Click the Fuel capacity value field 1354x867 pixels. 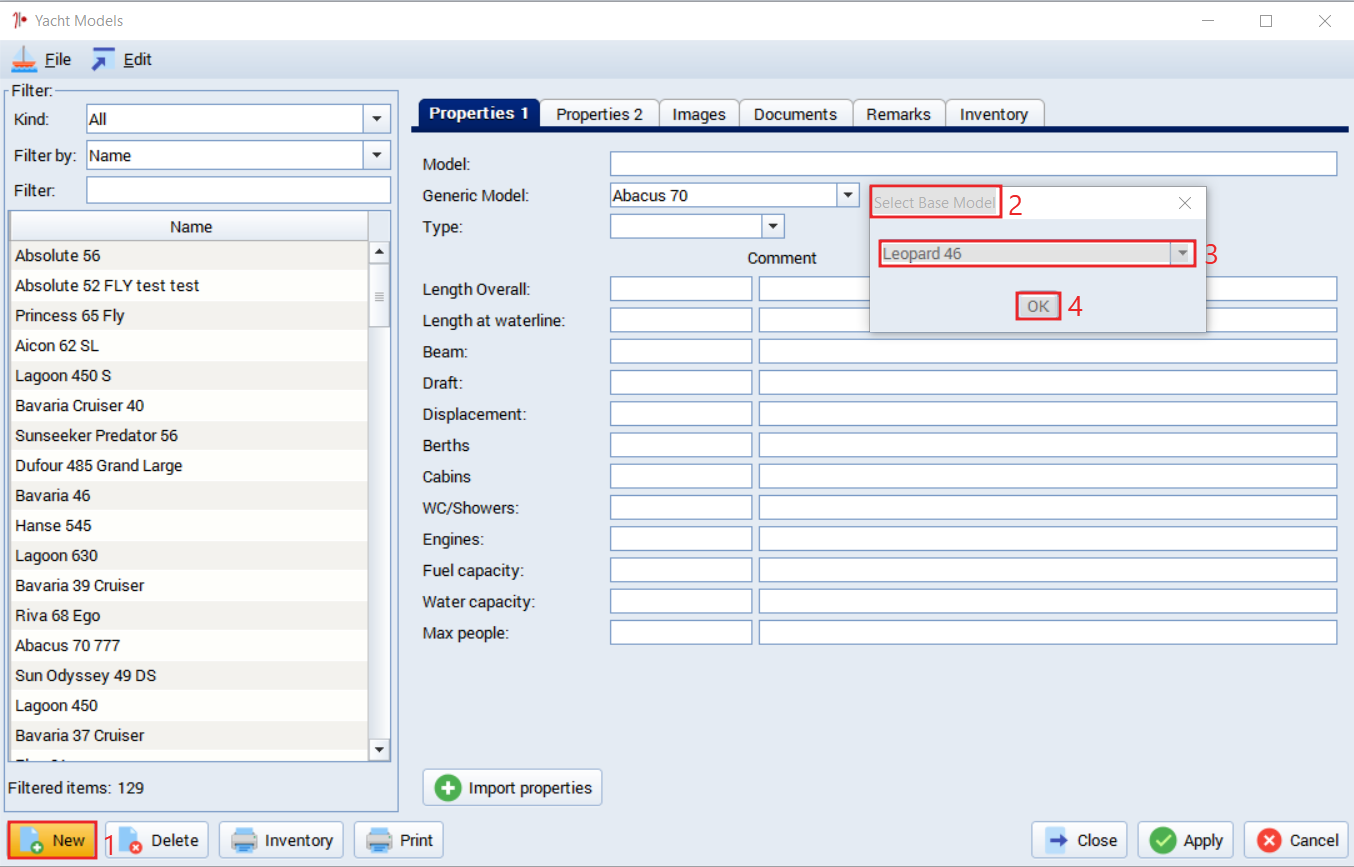tap(681, 570)
